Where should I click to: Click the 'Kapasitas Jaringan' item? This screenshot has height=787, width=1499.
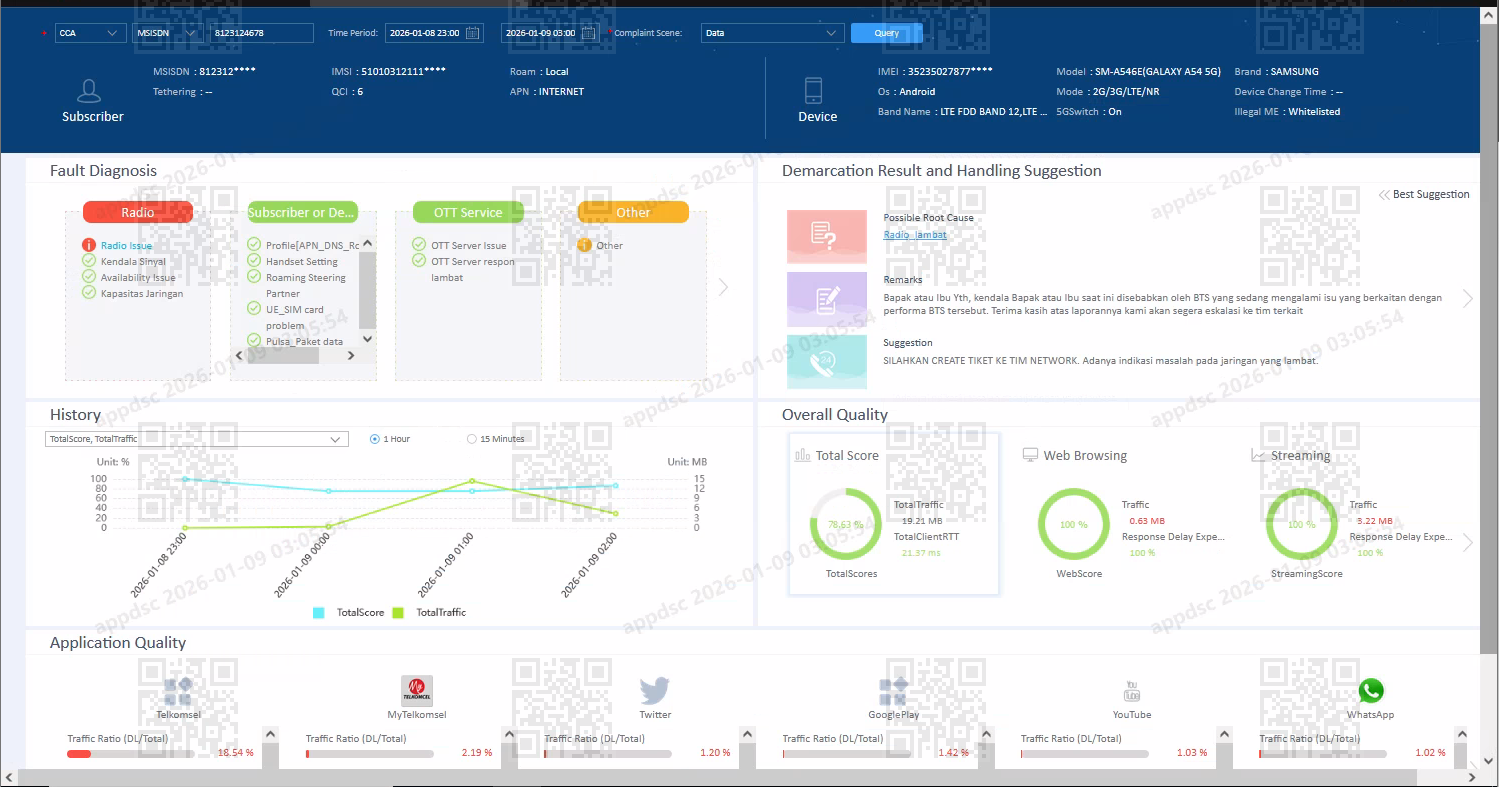142,293
